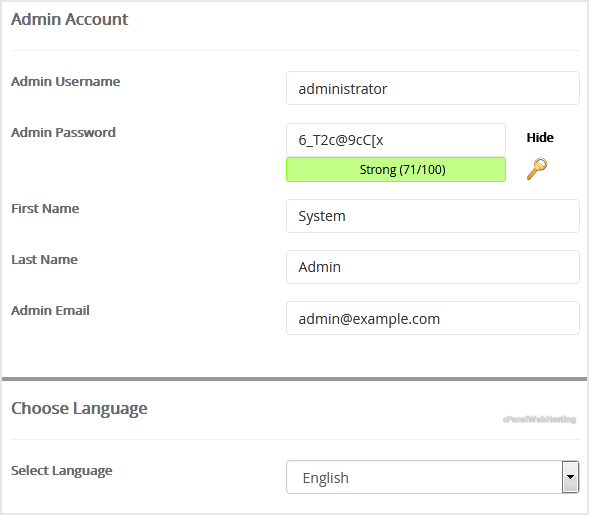
Task: Click the Last Name field containing Admin
Action: pyautogui.click(x=433, y=267)
